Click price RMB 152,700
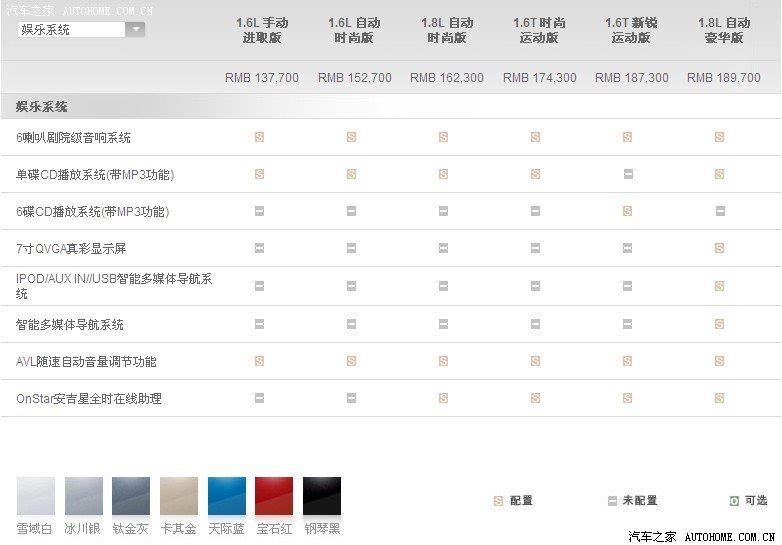The image size is (782, 545). coord(355,78)
